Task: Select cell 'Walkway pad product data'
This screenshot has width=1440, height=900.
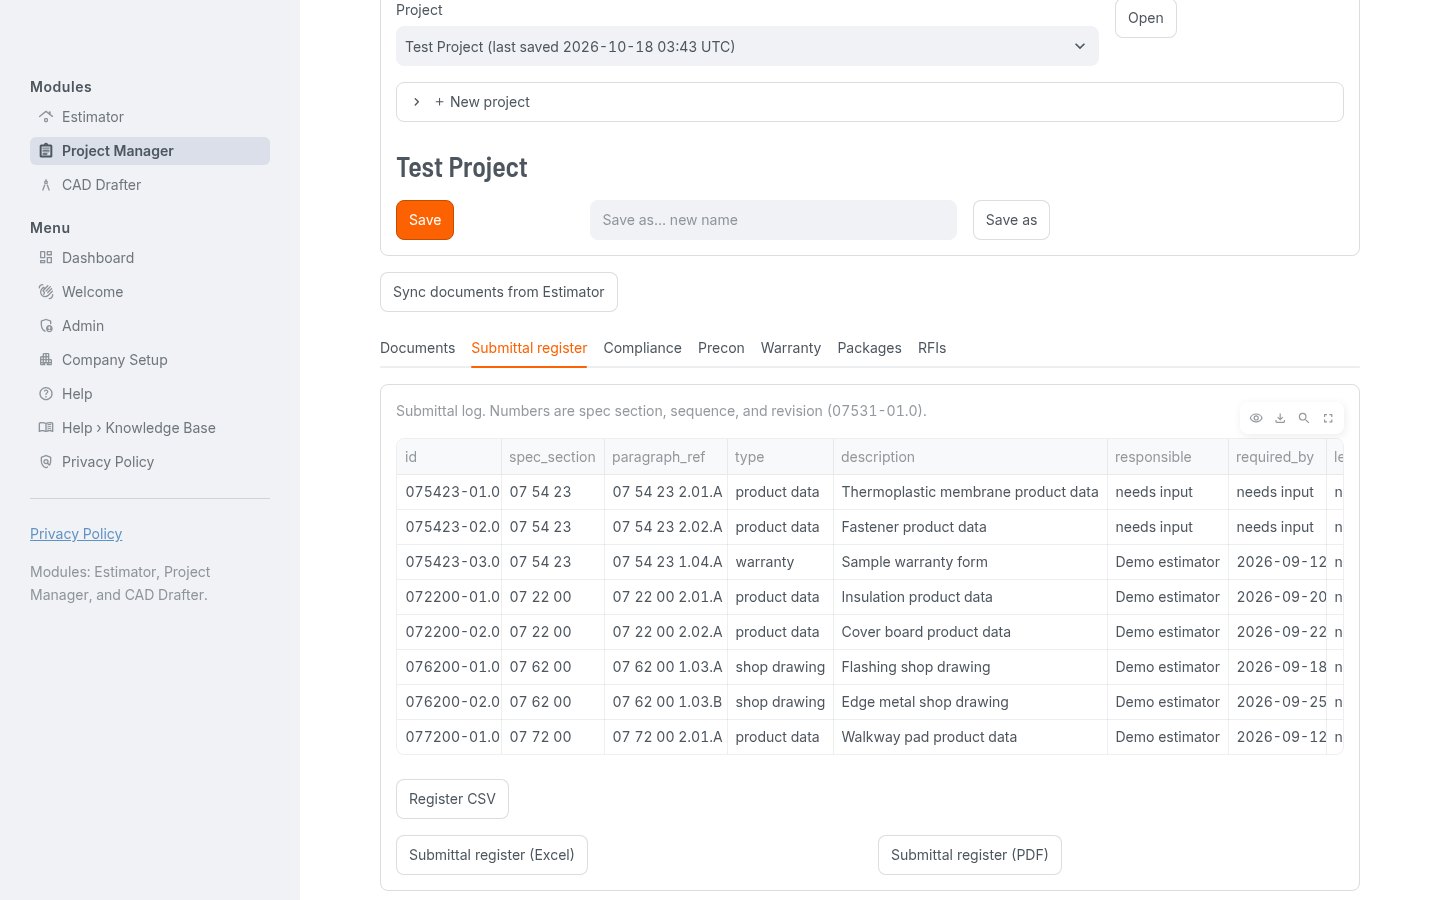Action: (x=970, y=737)
